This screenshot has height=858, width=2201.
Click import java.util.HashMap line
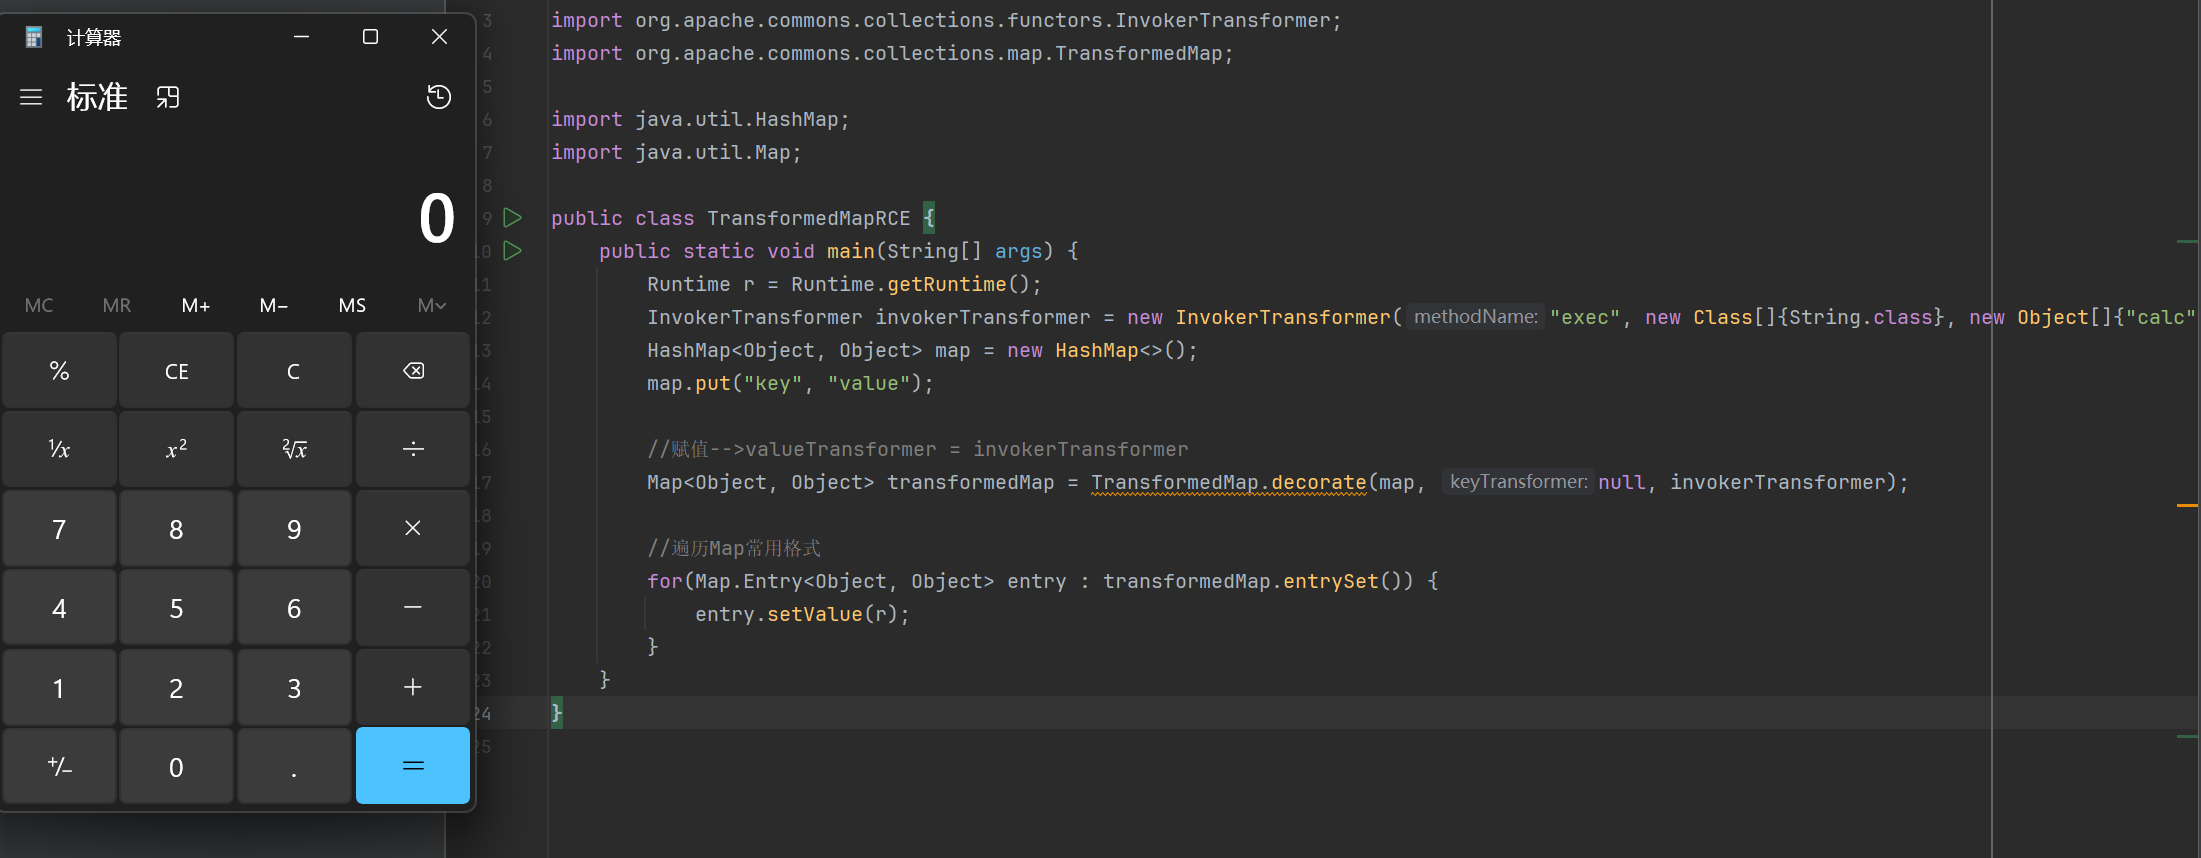(700, 119)
